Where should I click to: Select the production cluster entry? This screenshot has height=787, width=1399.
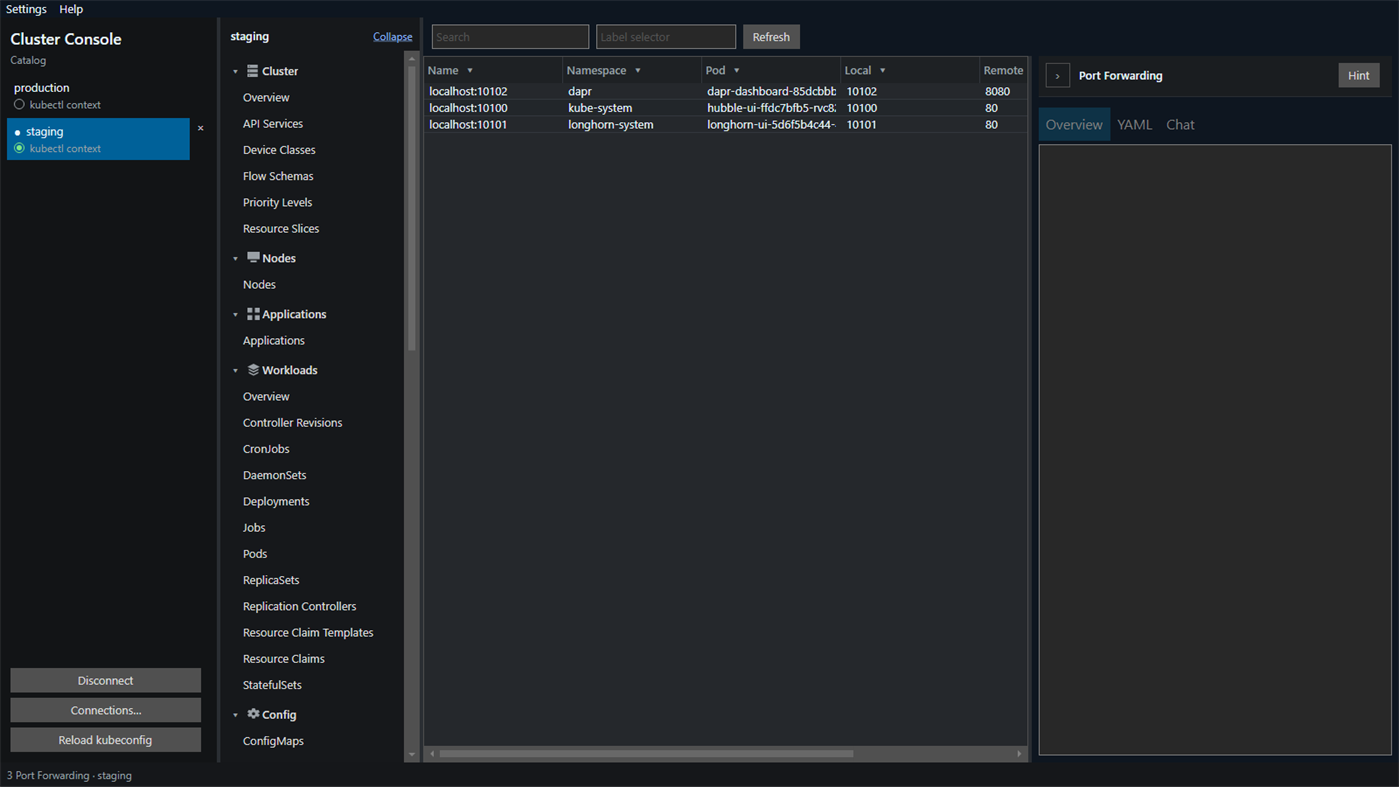click(x=98, y=95)
